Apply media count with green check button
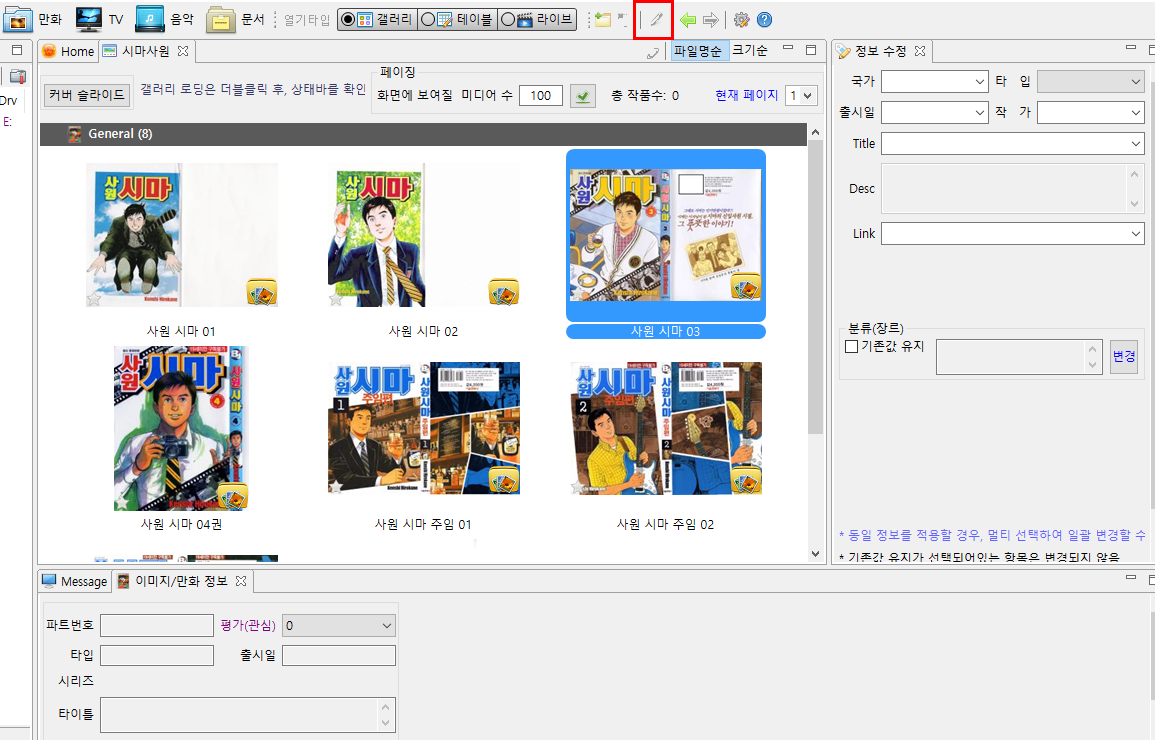 [x=583, y=96]
